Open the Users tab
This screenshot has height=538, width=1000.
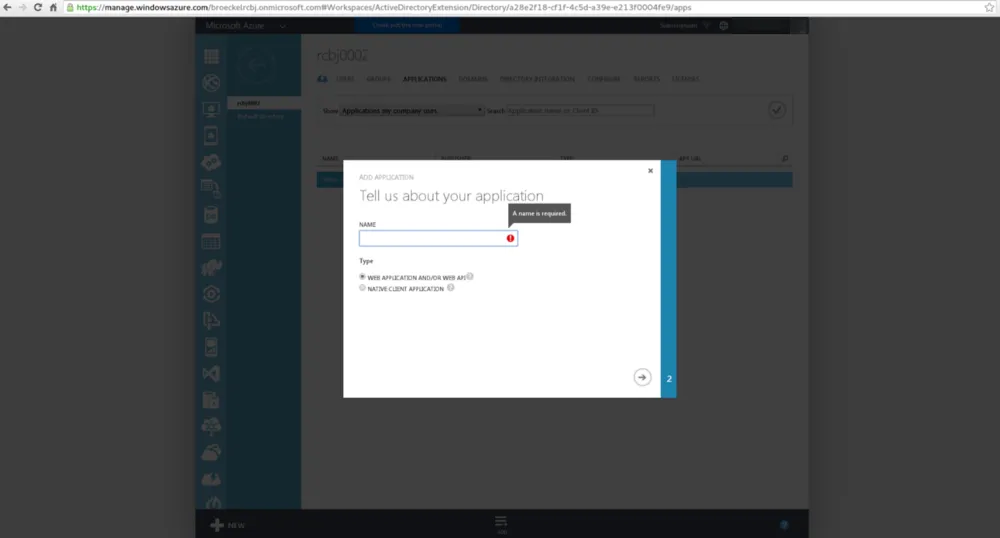tap(345, 79)
